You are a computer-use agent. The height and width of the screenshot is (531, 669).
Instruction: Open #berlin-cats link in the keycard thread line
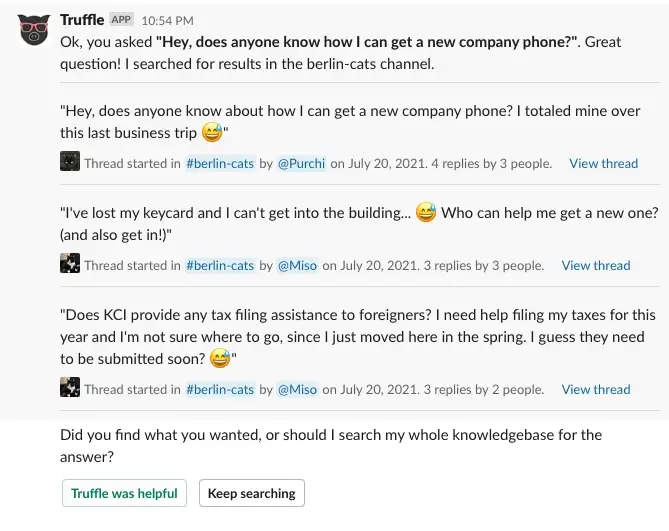pyautogui.click(x=220, y=265)
